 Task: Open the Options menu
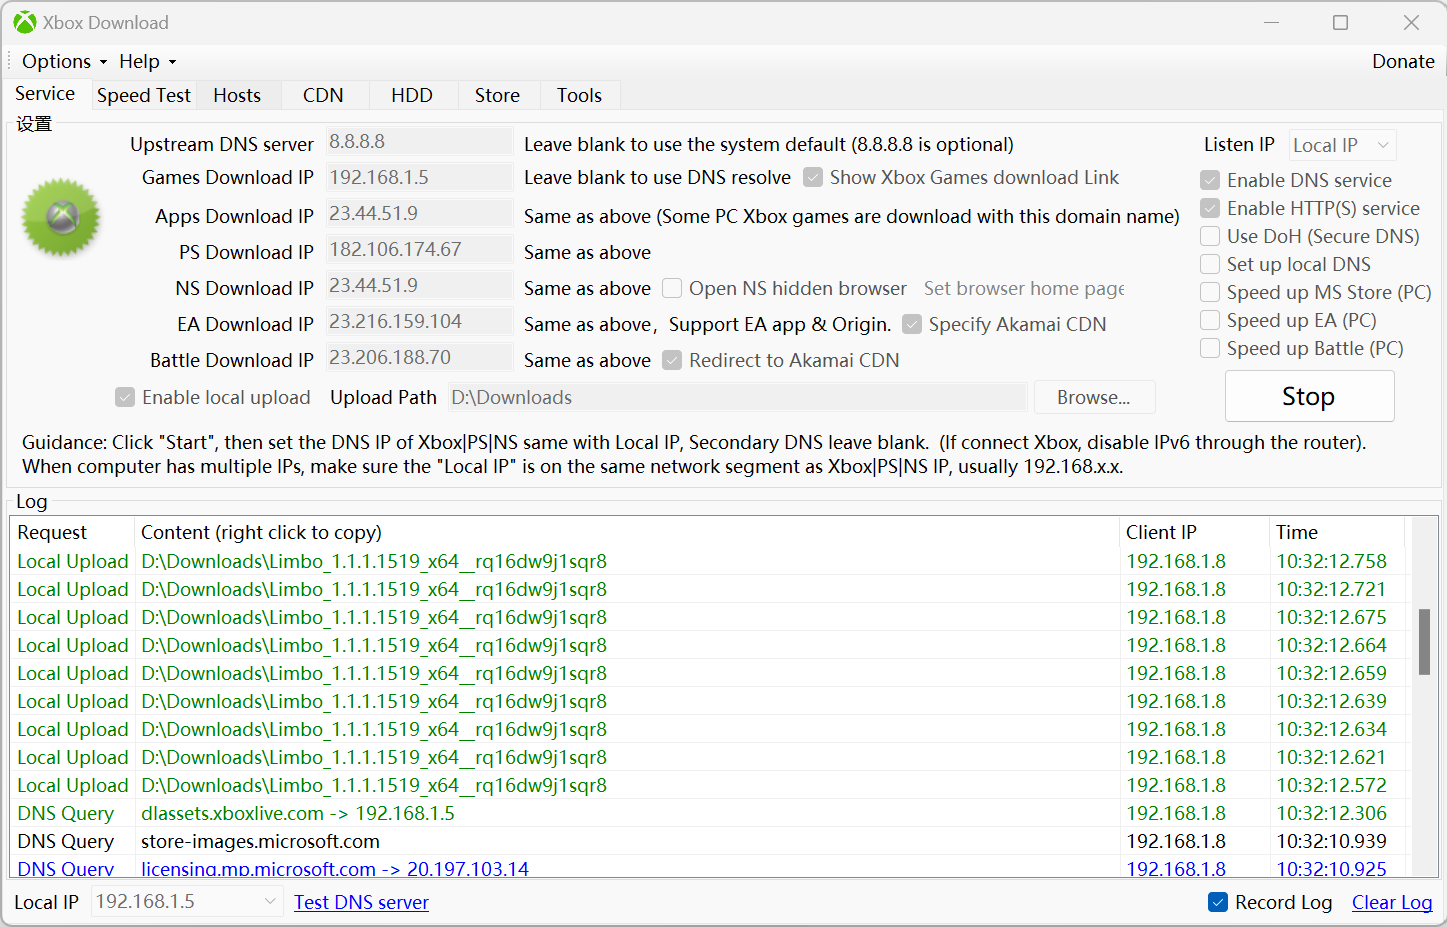[x=64, y=61]
